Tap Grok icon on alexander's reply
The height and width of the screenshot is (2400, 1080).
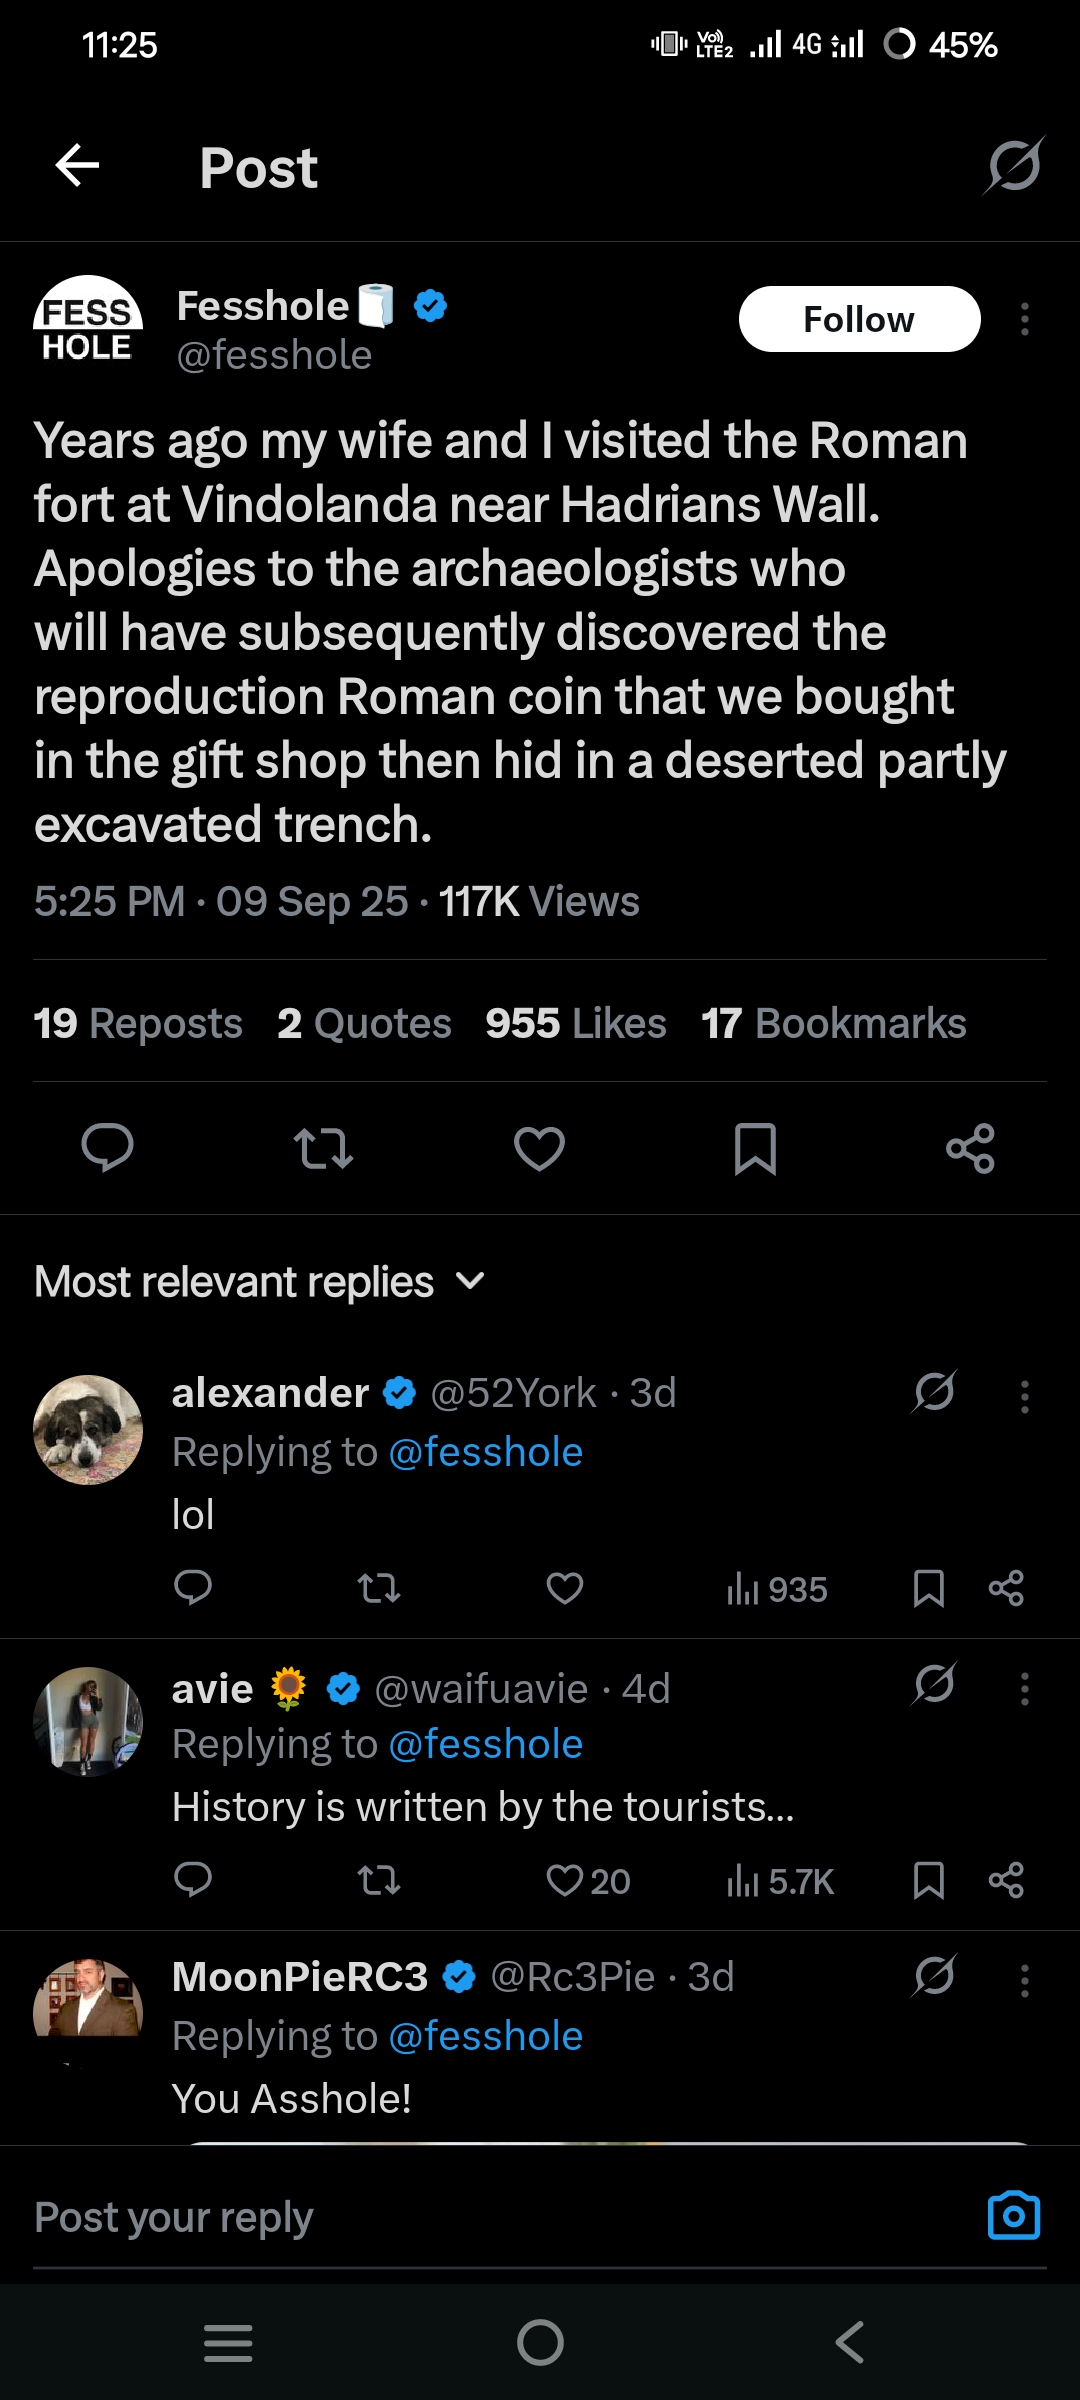[934, 1391]
